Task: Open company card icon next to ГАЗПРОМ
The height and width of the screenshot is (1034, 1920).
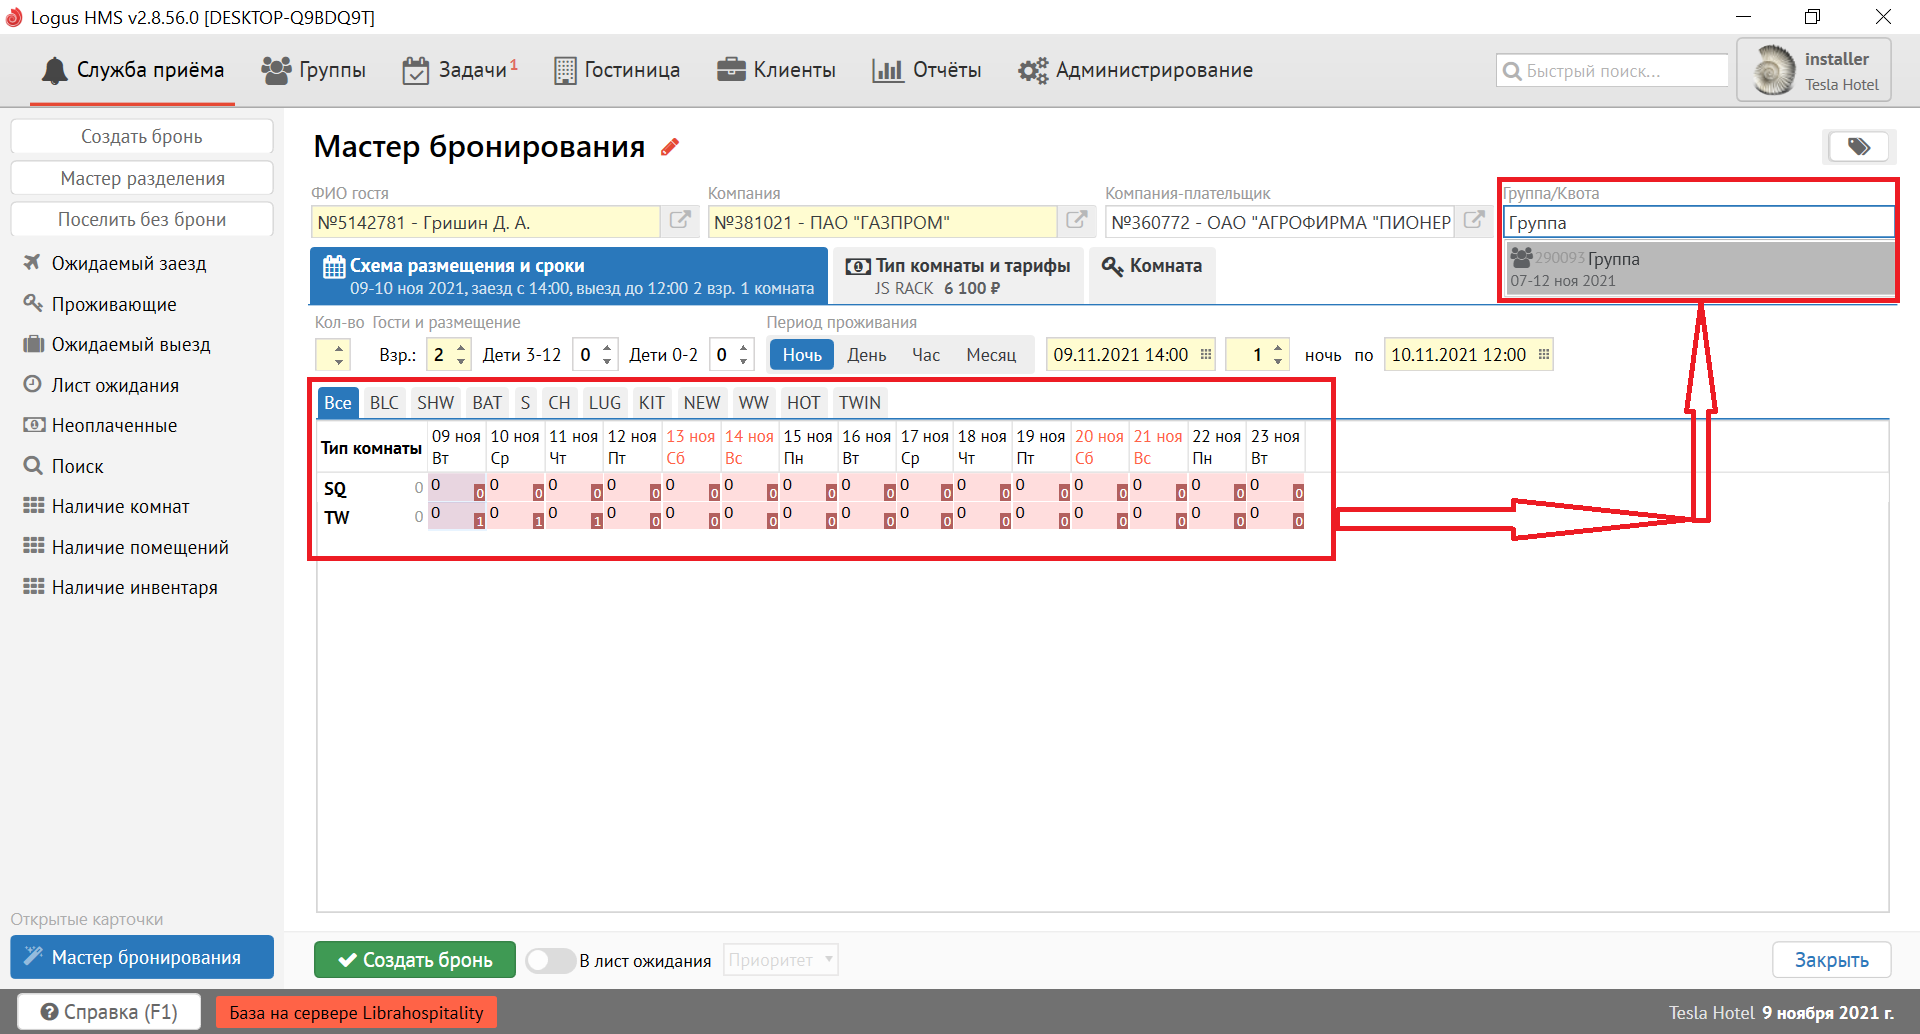Action: pos(1077,221)
